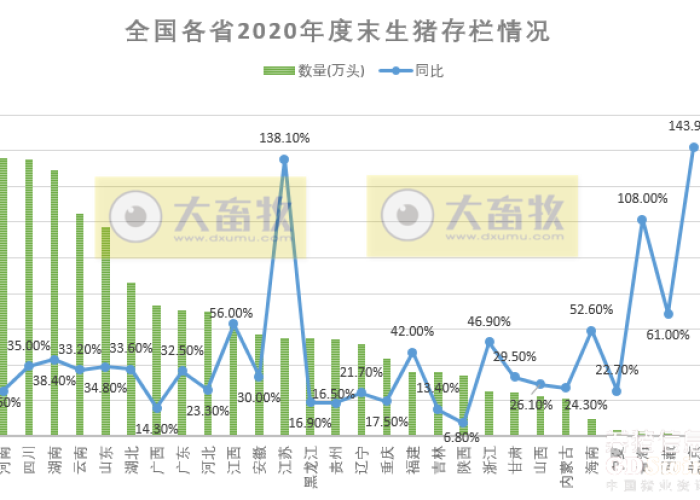The image size is (700, 500).
Task: Select the 16.50% data label
Action: (333, 394)
